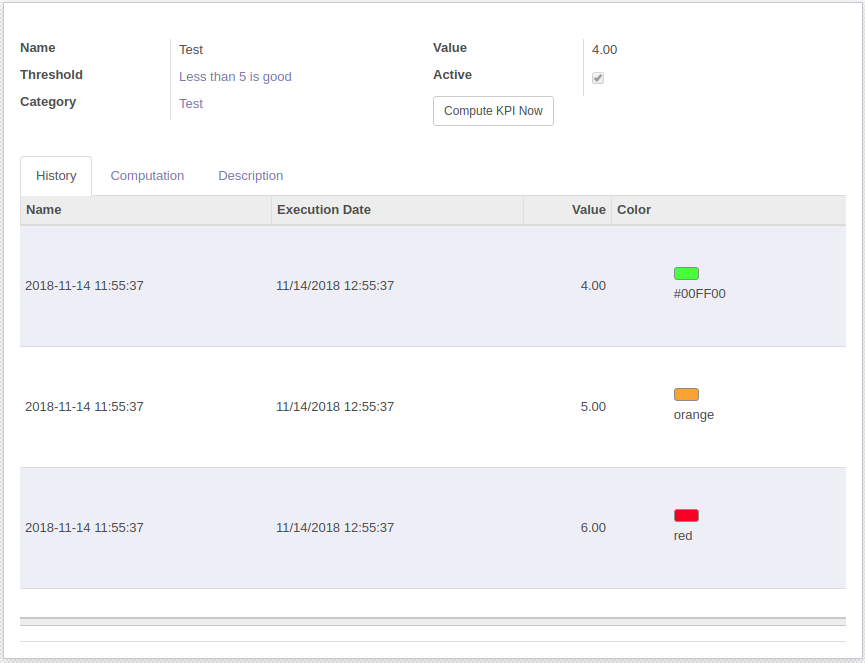
Task: Open the 'Less than 5 is good' threshold link
Action: click(235, 77)
